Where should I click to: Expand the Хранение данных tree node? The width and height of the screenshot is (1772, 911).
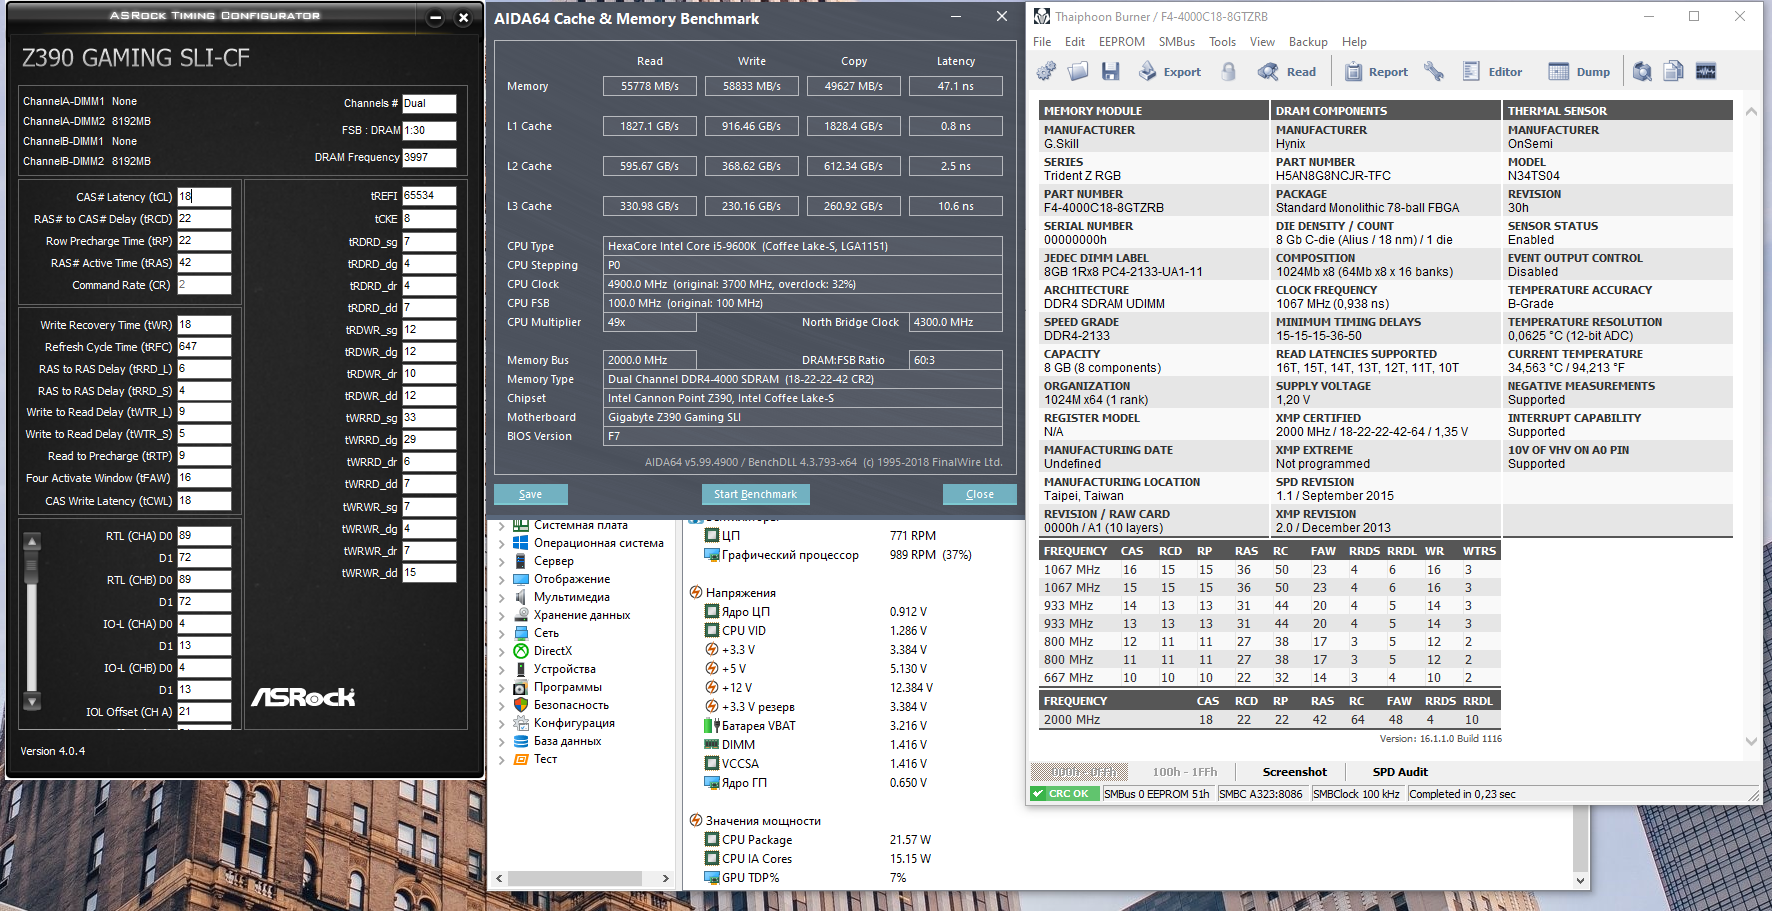tap(501, 615)
